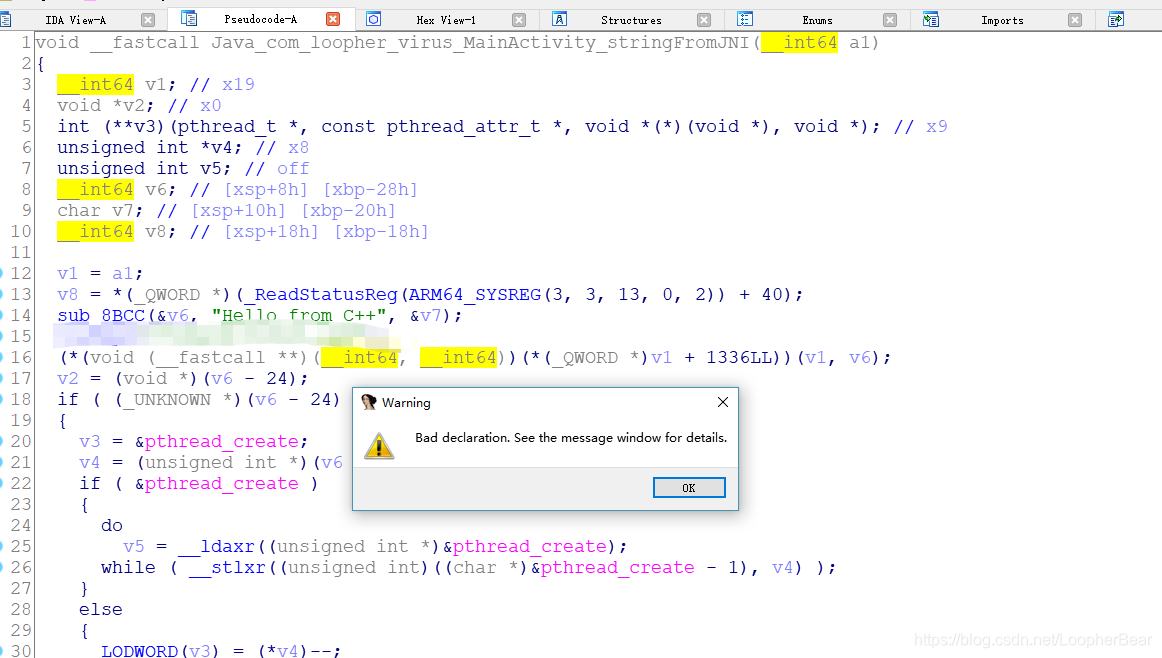Click sub_8BCC function call
The image size is (1162, 658).
[x=101, y=316]
